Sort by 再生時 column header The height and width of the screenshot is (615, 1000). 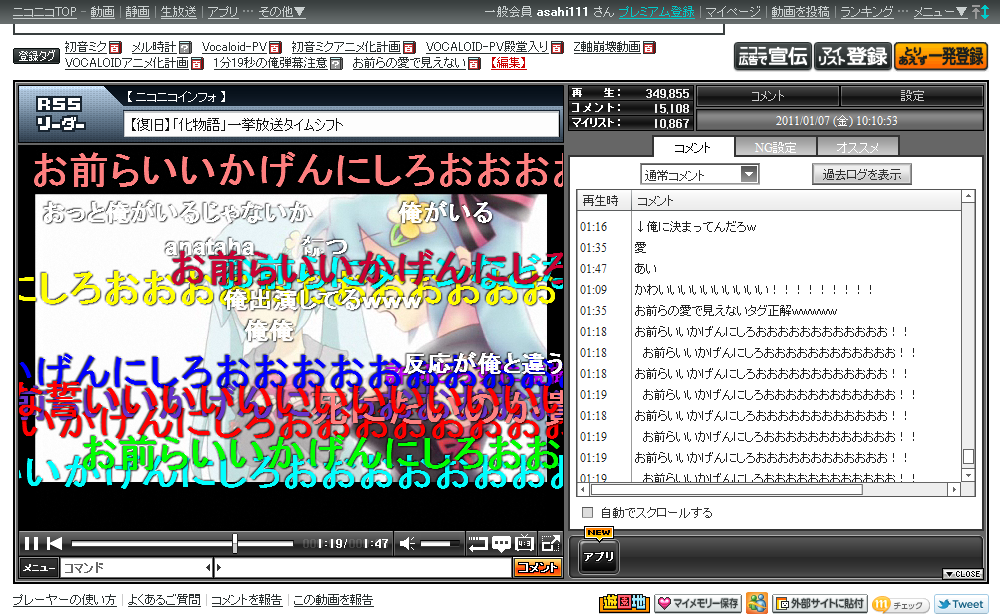[x=603, y=200]
